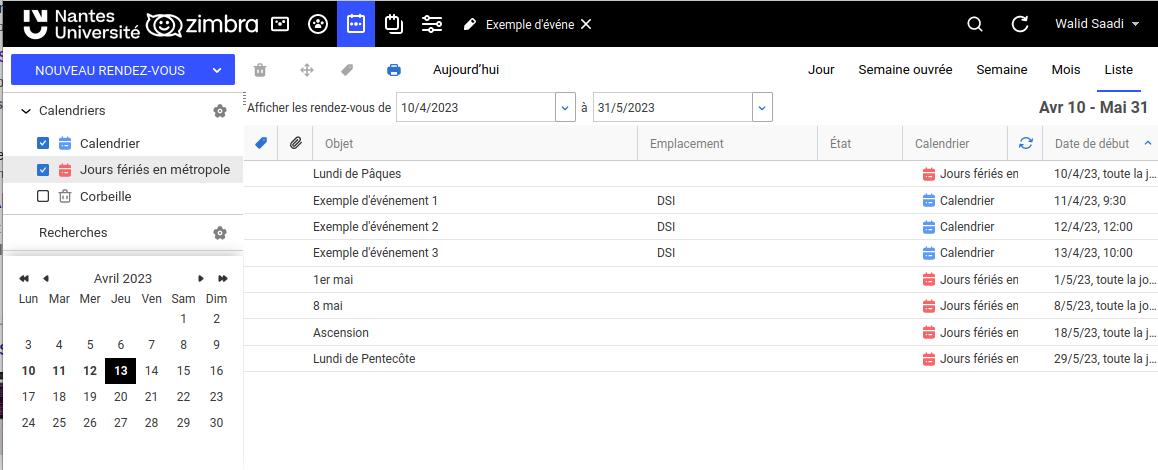Open the start date dropdown arrow

click(x=564, y=108)
